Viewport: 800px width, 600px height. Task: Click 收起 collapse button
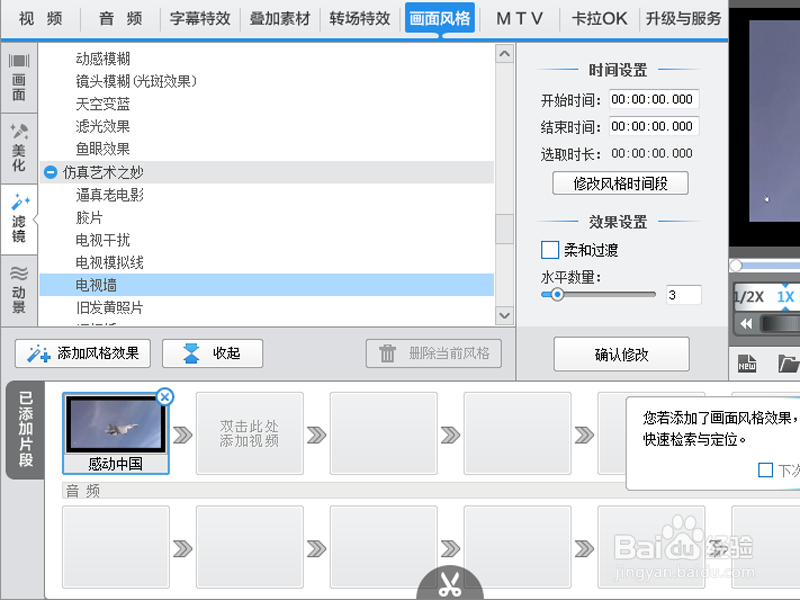212,353
